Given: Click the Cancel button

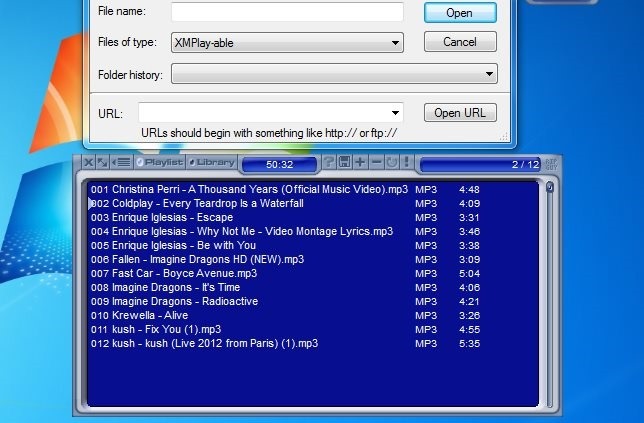Looking at the screenshot, I should (460, 42).
